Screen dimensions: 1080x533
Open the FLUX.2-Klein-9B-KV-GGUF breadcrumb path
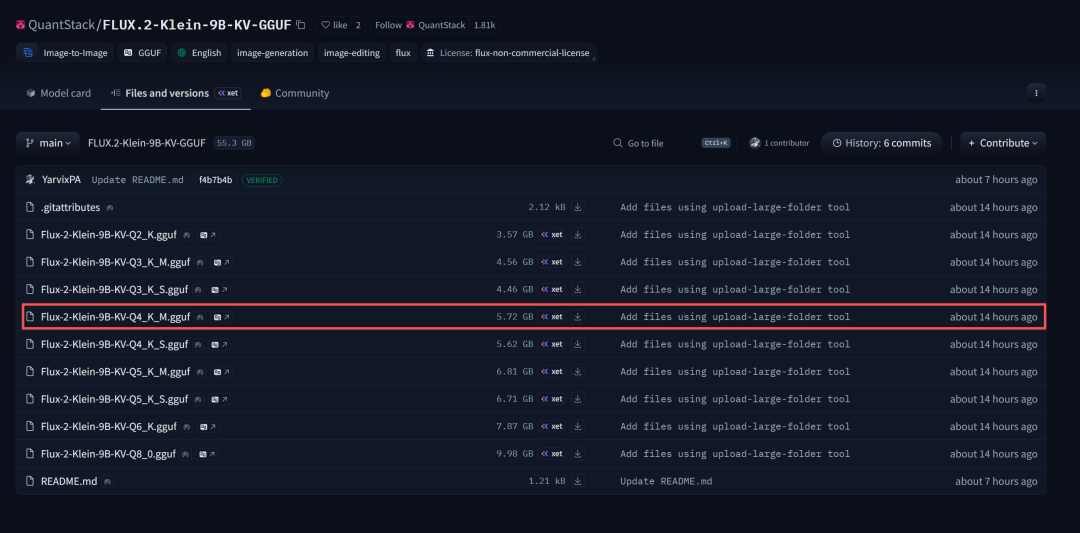(147, 143)
